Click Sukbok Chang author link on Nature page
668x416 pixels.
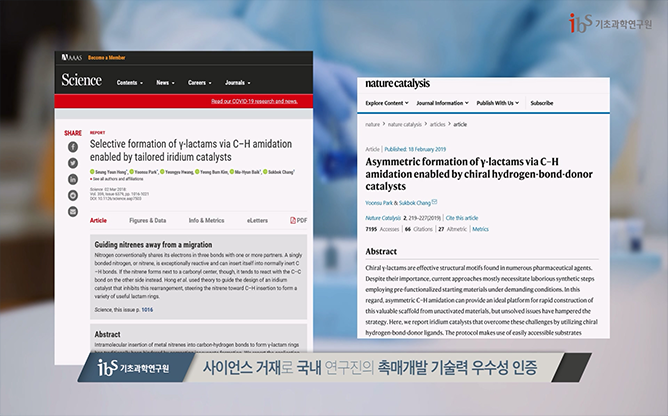(x=415, y=203)
